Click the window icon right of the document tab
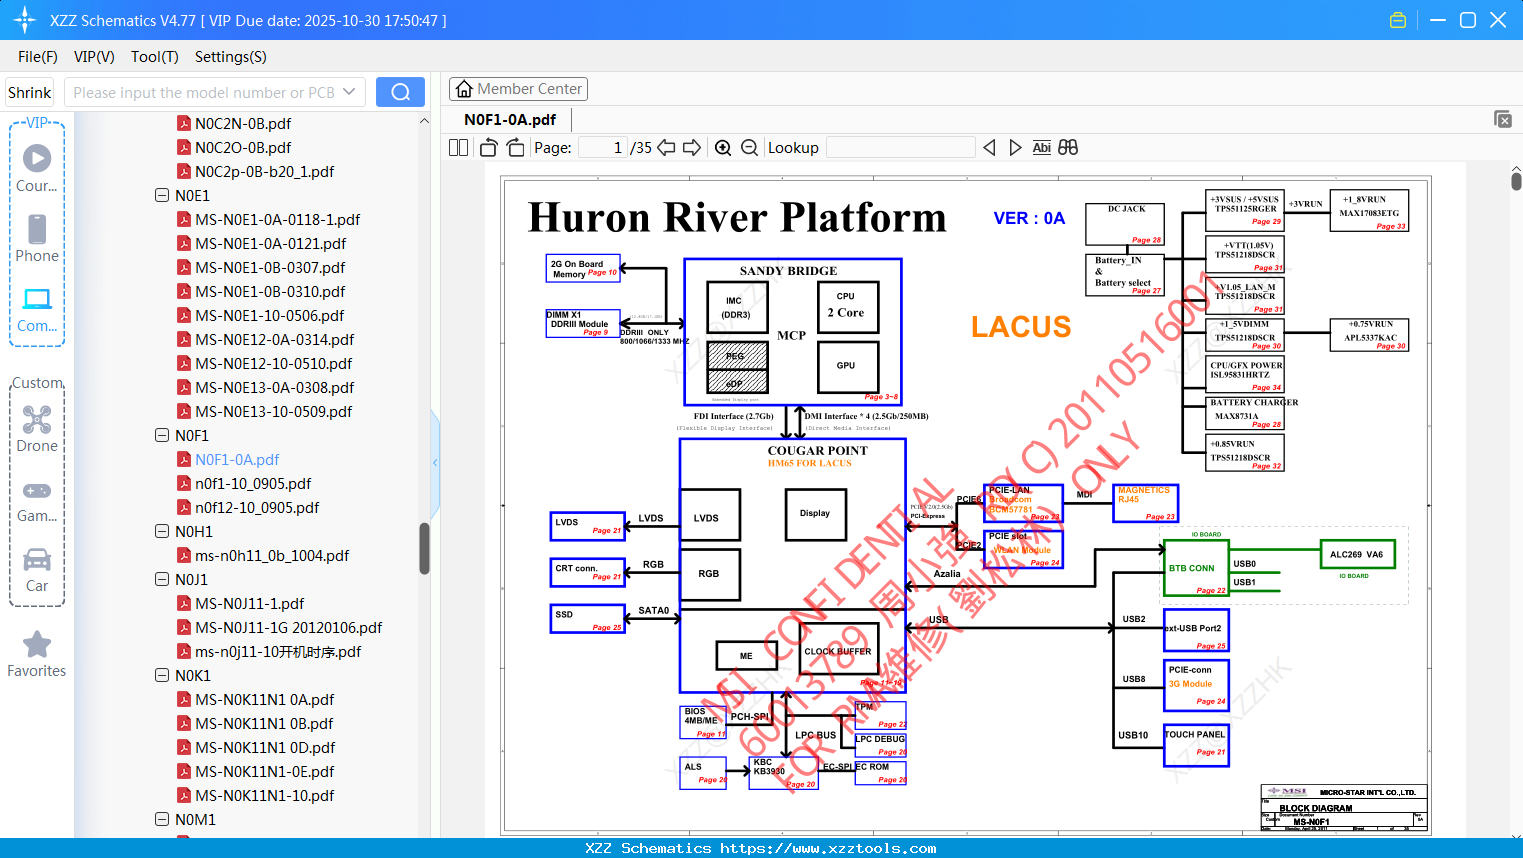This screenshot has width=1523, height=858. [x=1503, y=119]
